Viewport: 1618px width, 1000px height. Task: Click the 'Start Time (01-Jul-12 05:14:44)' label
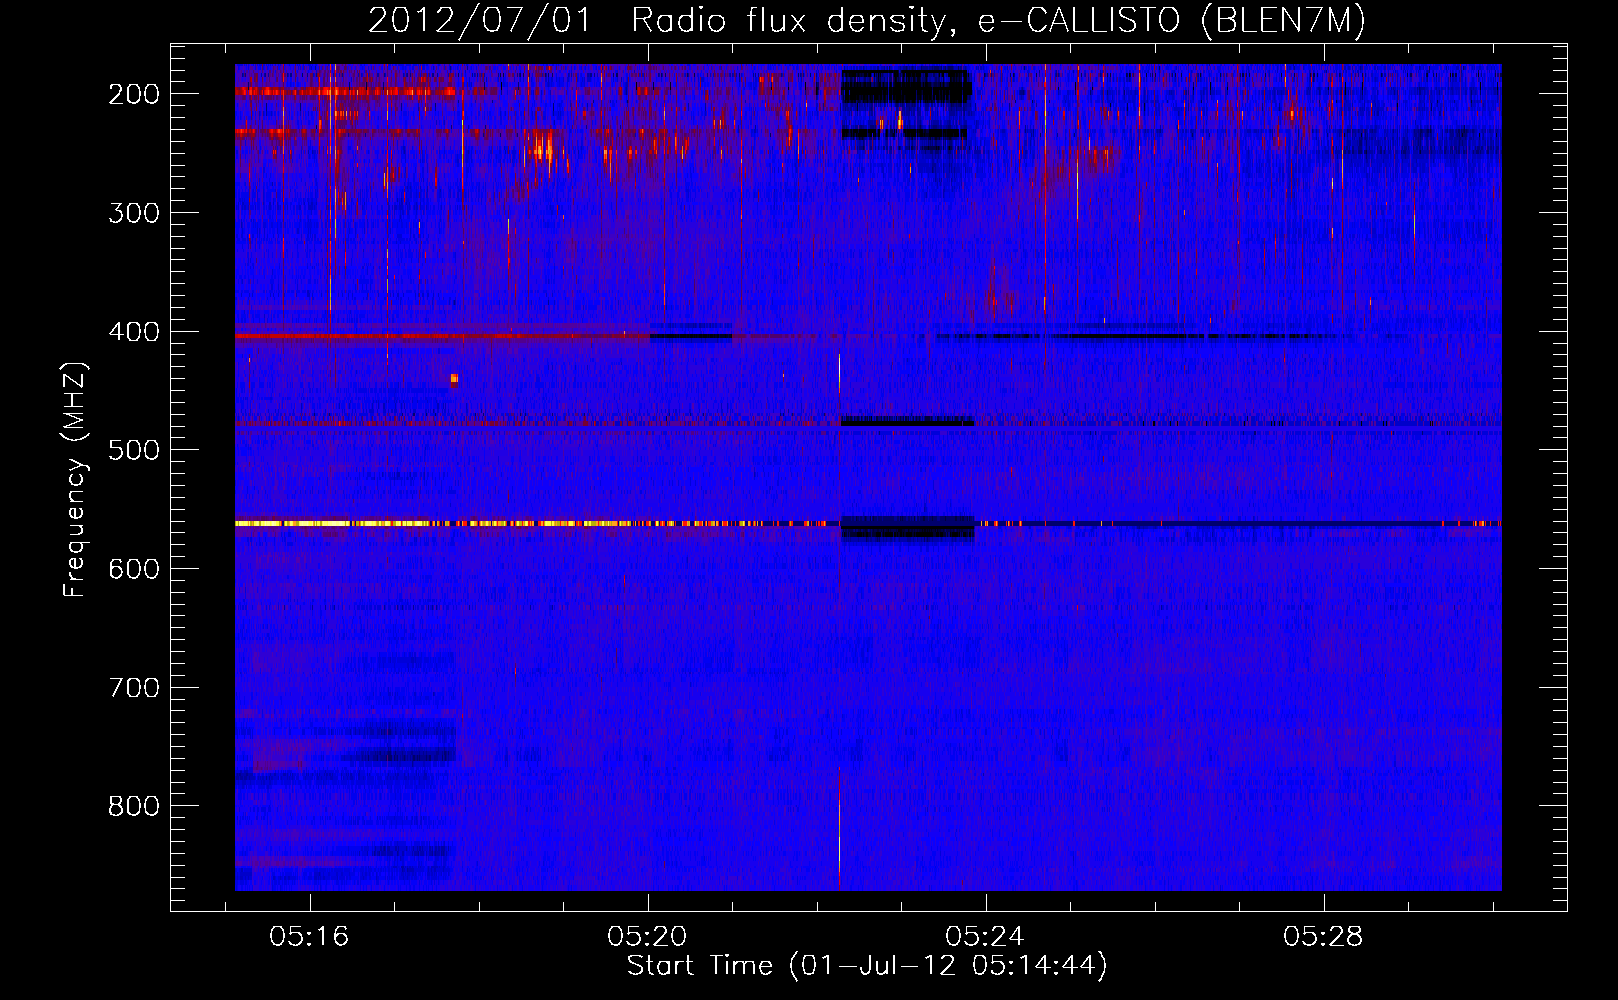[867, 966]
